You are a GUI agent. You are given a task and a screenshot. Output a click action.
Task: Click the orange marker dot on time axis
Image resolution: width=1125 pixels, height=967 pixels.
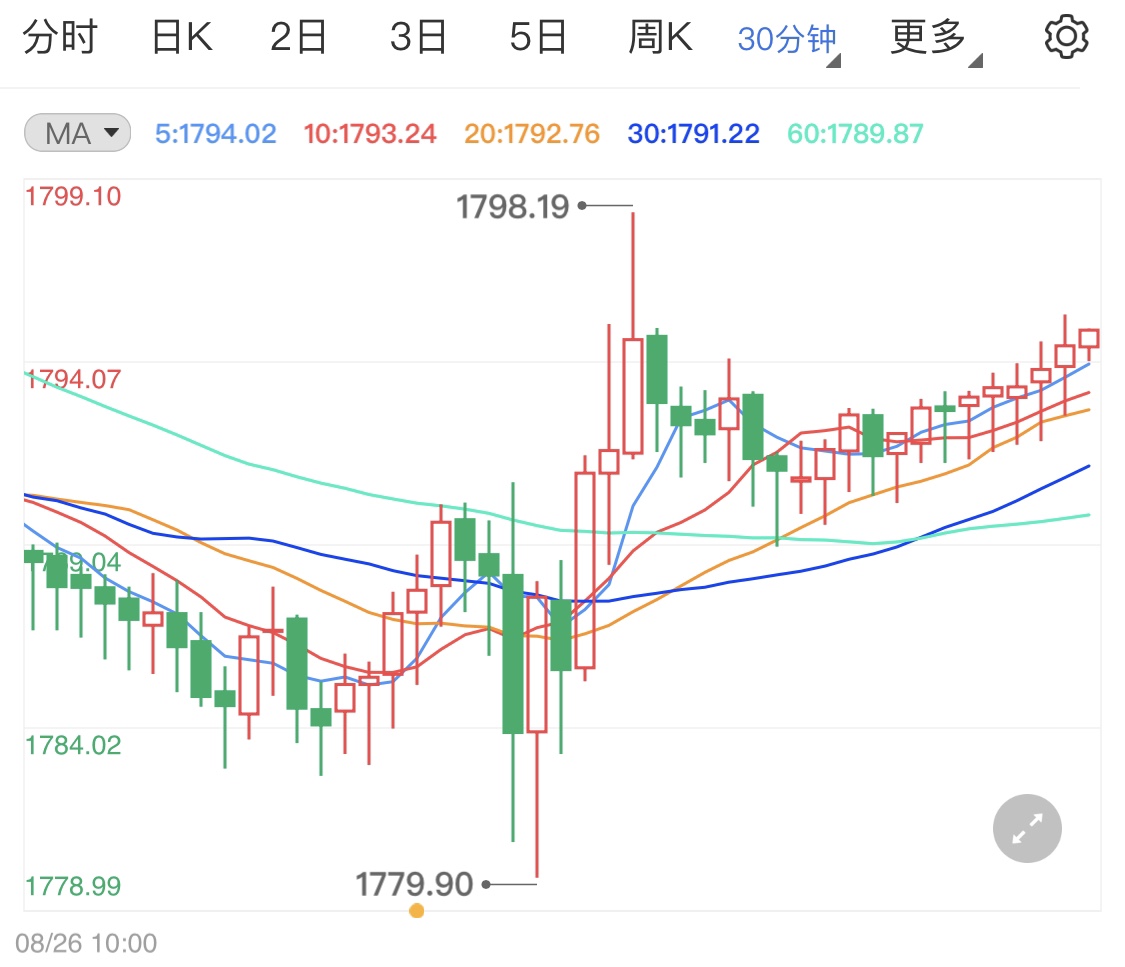[416, 911]
